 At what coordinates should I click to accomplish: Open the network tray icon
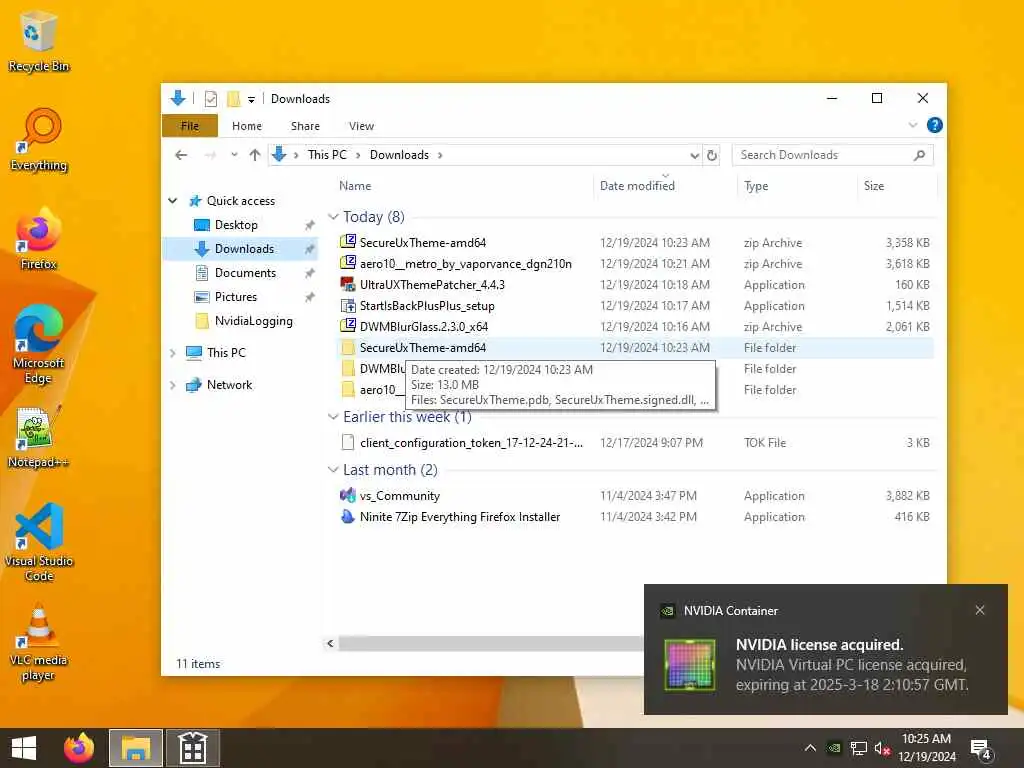[858, 748]
